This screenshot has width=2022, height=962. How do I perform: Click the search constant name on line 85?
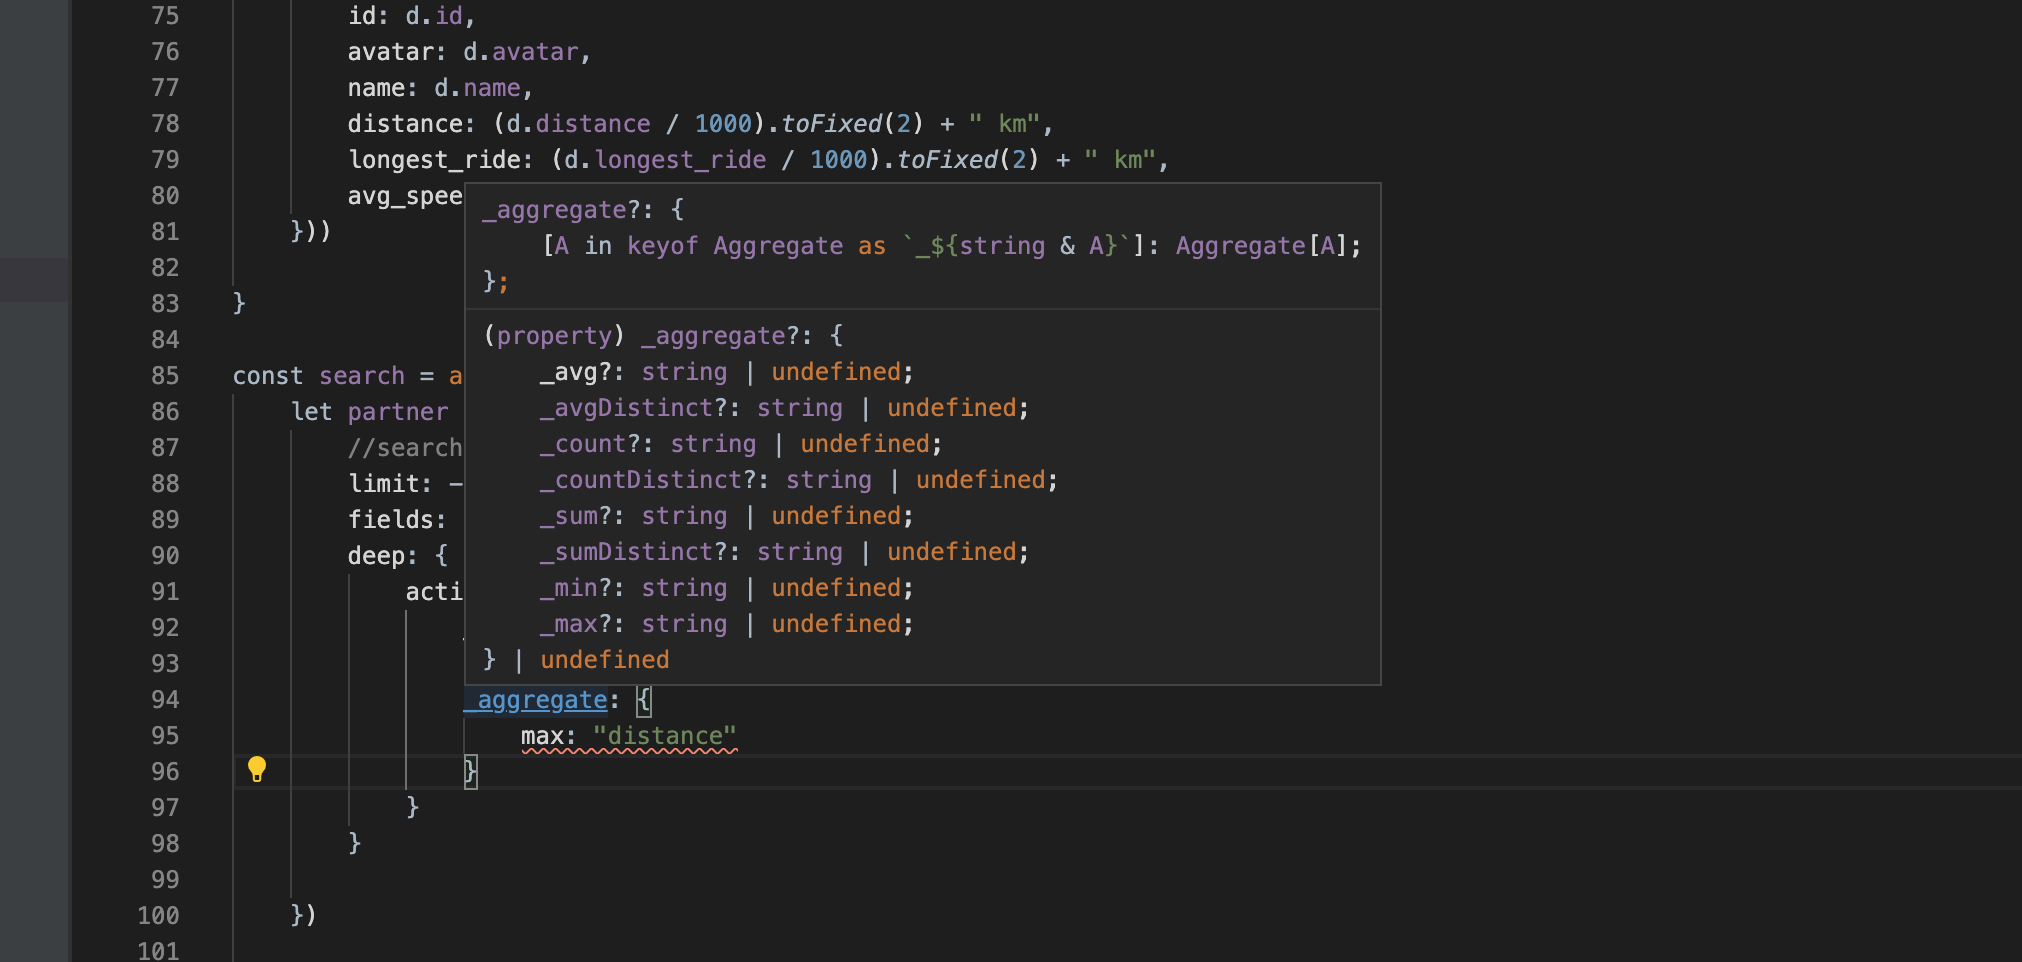[362, 376]
